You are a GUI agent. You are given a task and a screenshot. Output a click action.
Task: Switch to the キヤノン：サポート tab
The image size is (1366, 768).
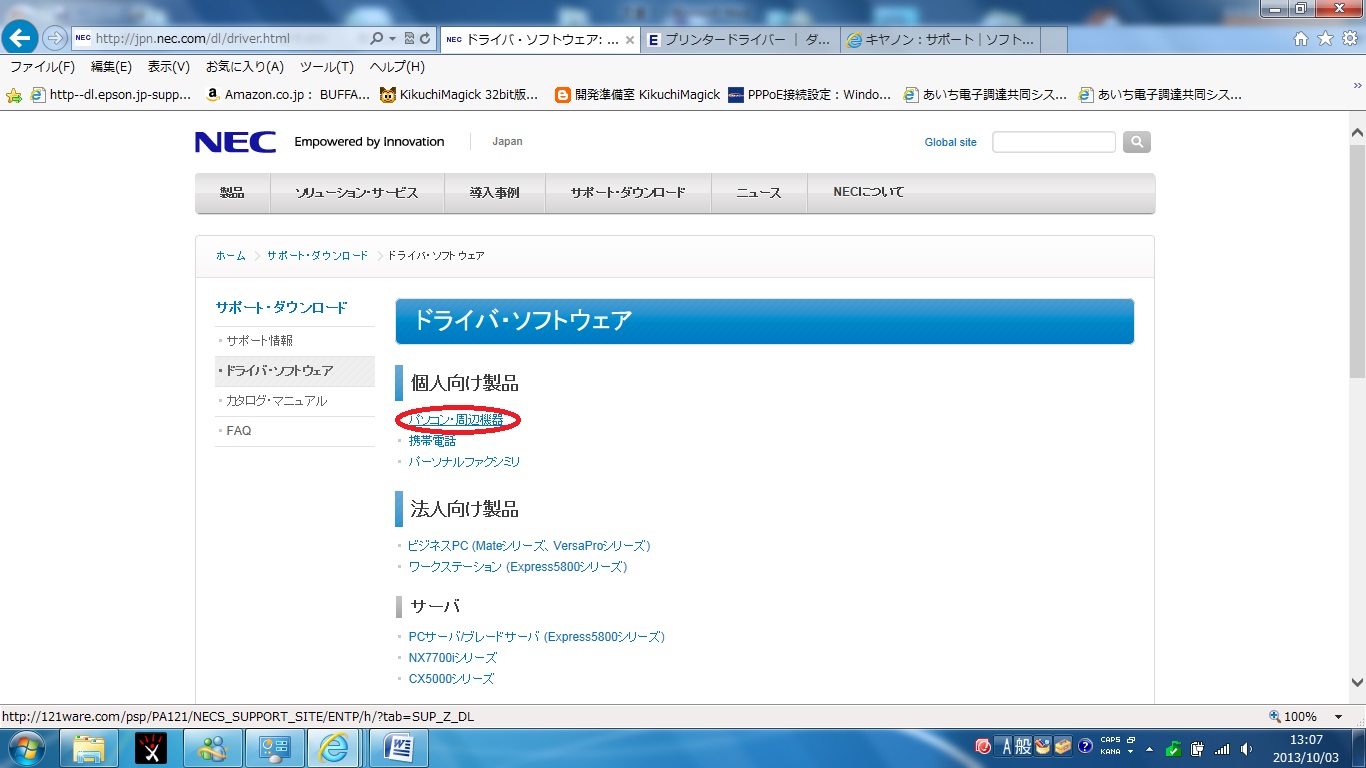click(941, 39)
